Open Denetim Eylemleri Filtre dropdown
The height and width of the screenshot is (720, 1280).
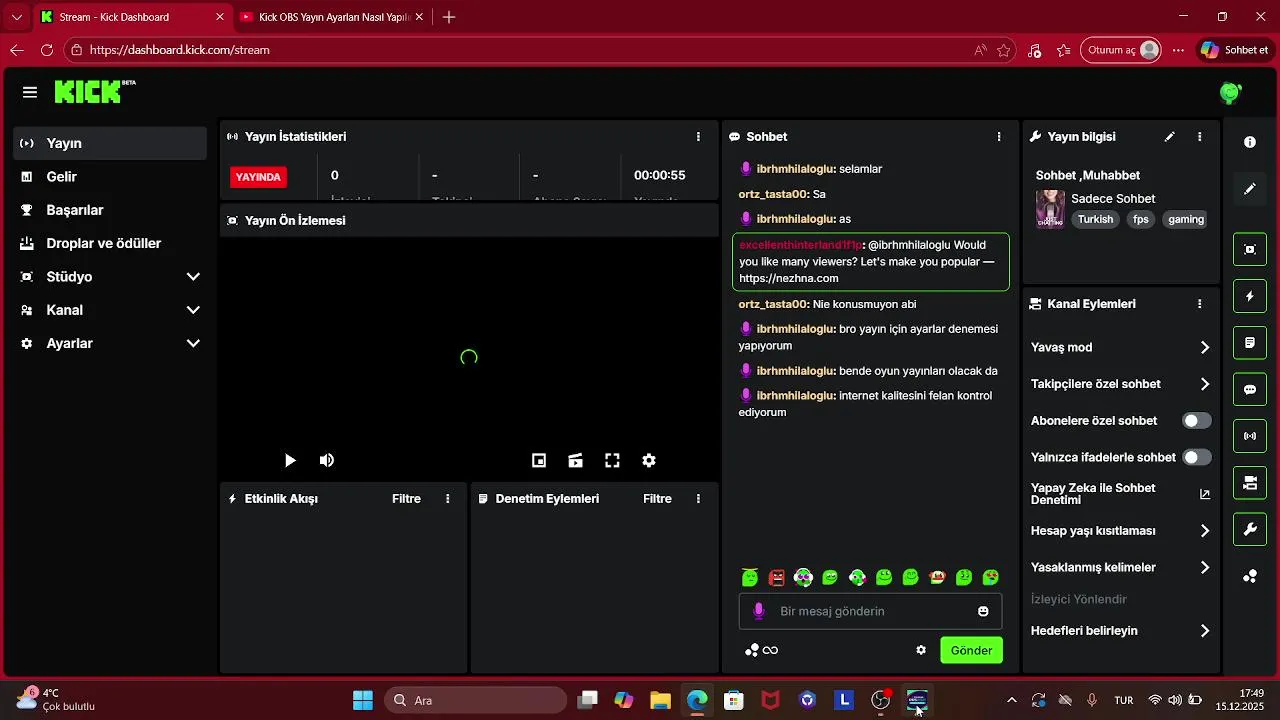point(657,498)
